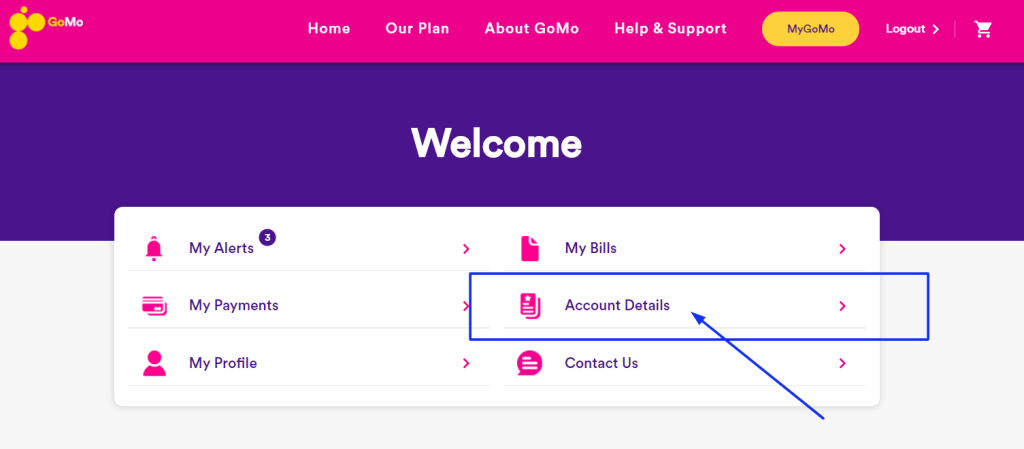The width and height of the screenshot is (1024, 449).
Task: Click the My Profile person icon
Action: click(154, 363)
